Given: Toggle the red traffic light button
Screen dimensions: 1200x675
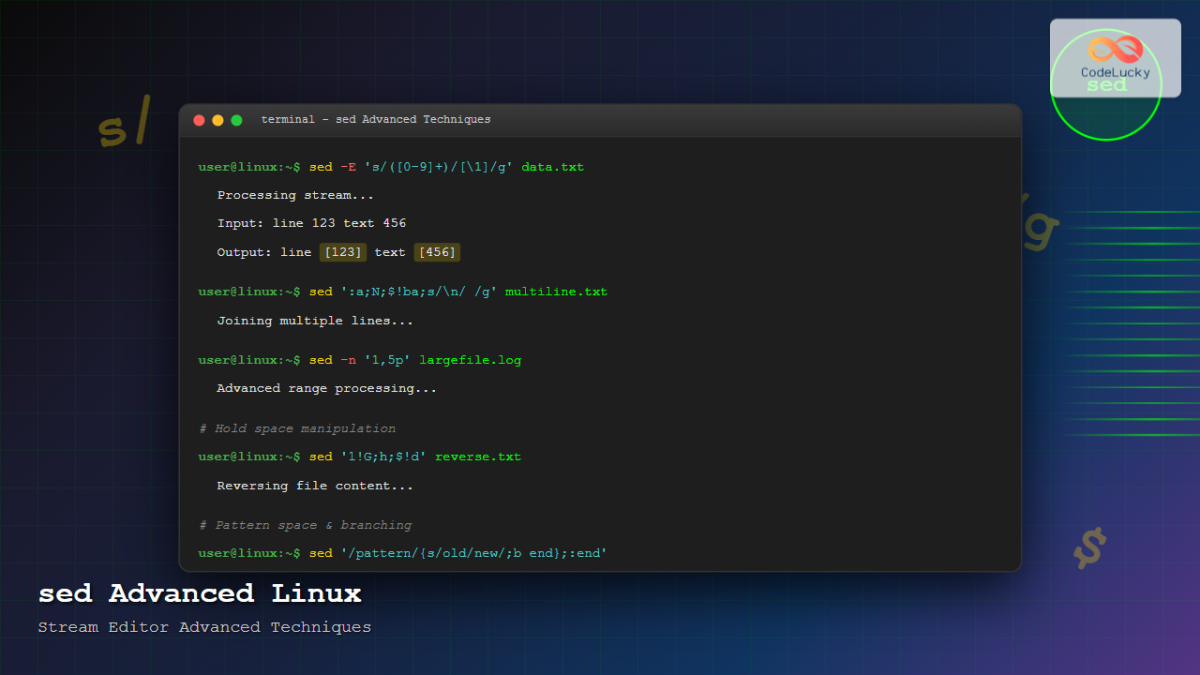Looking at the screenshot, I should [x=199, y=119].
